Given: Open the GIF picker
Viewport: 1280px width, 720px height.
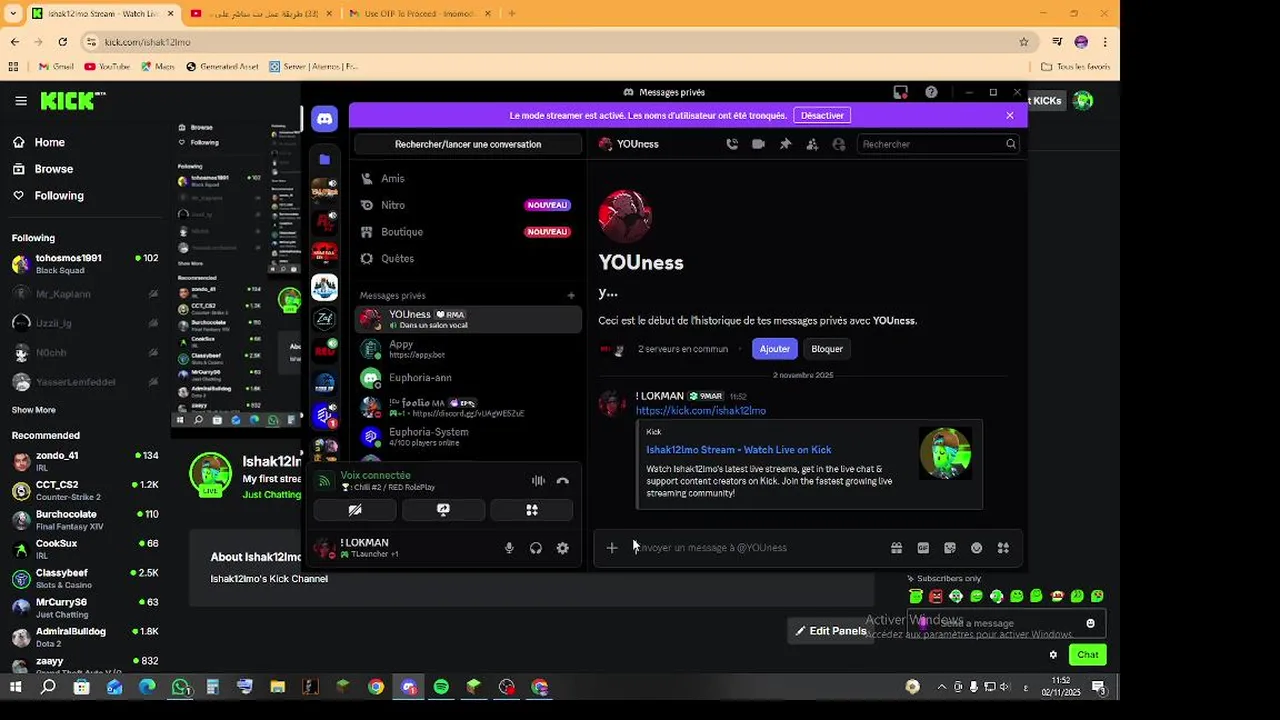Looking at the screenshot, I should pyautogui.click(x=923, y=548).
